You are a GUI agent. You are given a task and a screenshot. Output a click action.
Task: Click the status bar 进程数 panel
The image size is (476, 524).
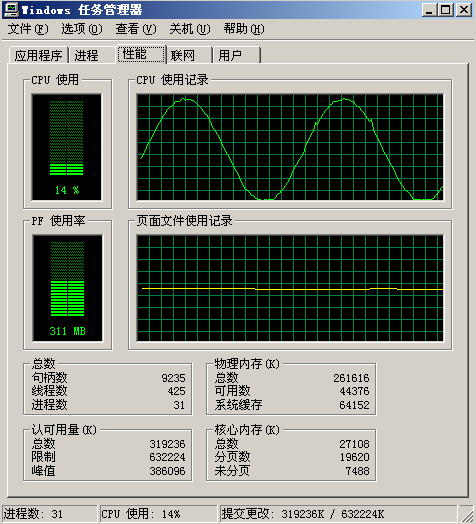pos(49,514)
